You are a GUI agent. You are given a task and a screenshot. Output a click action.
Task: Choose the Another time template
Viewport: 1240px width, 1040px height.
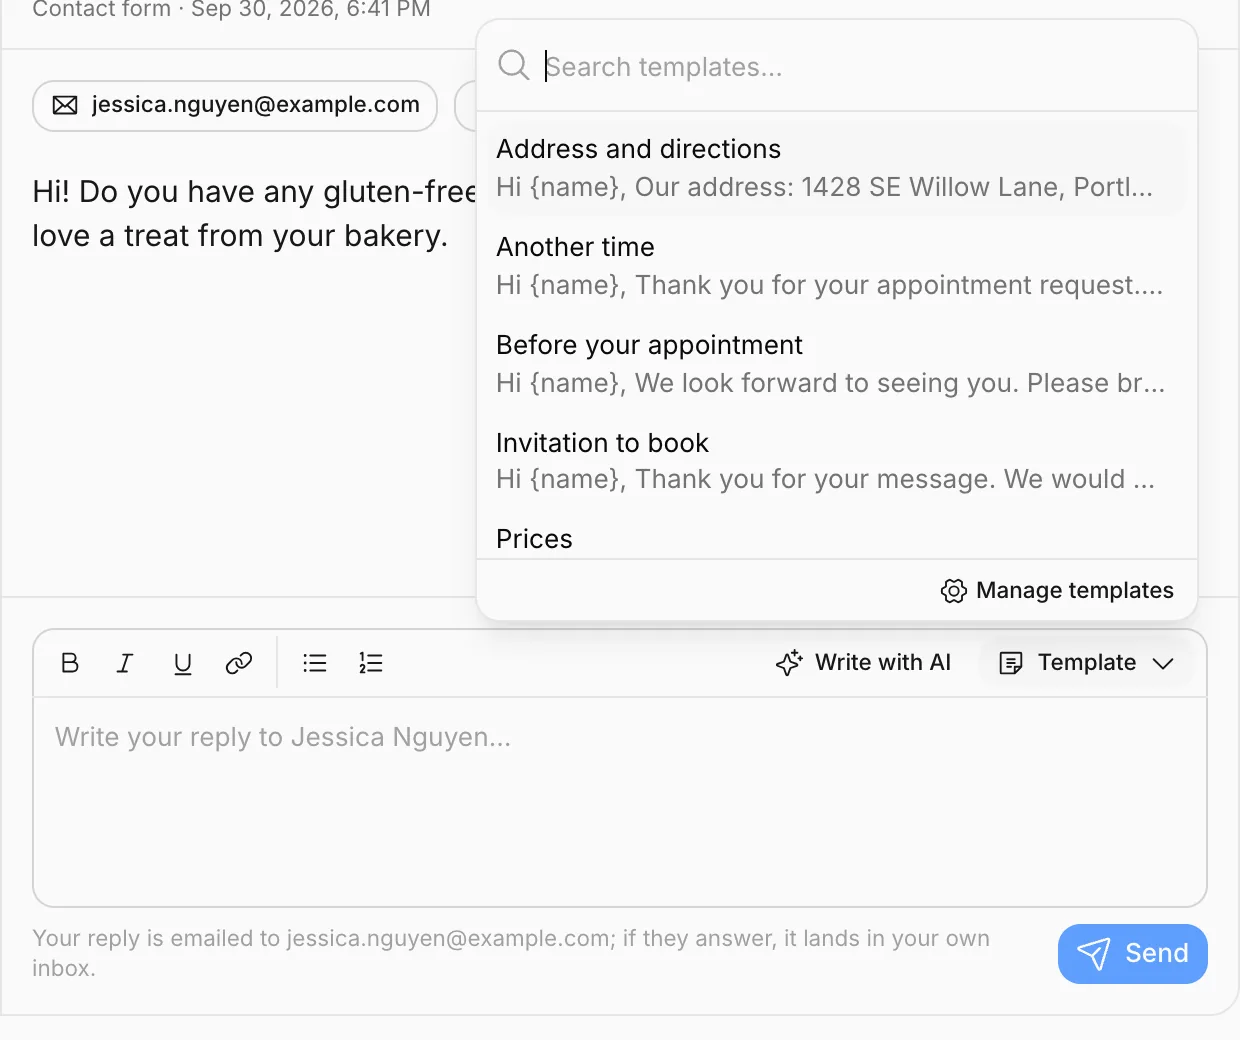click(x=836, y=266)
